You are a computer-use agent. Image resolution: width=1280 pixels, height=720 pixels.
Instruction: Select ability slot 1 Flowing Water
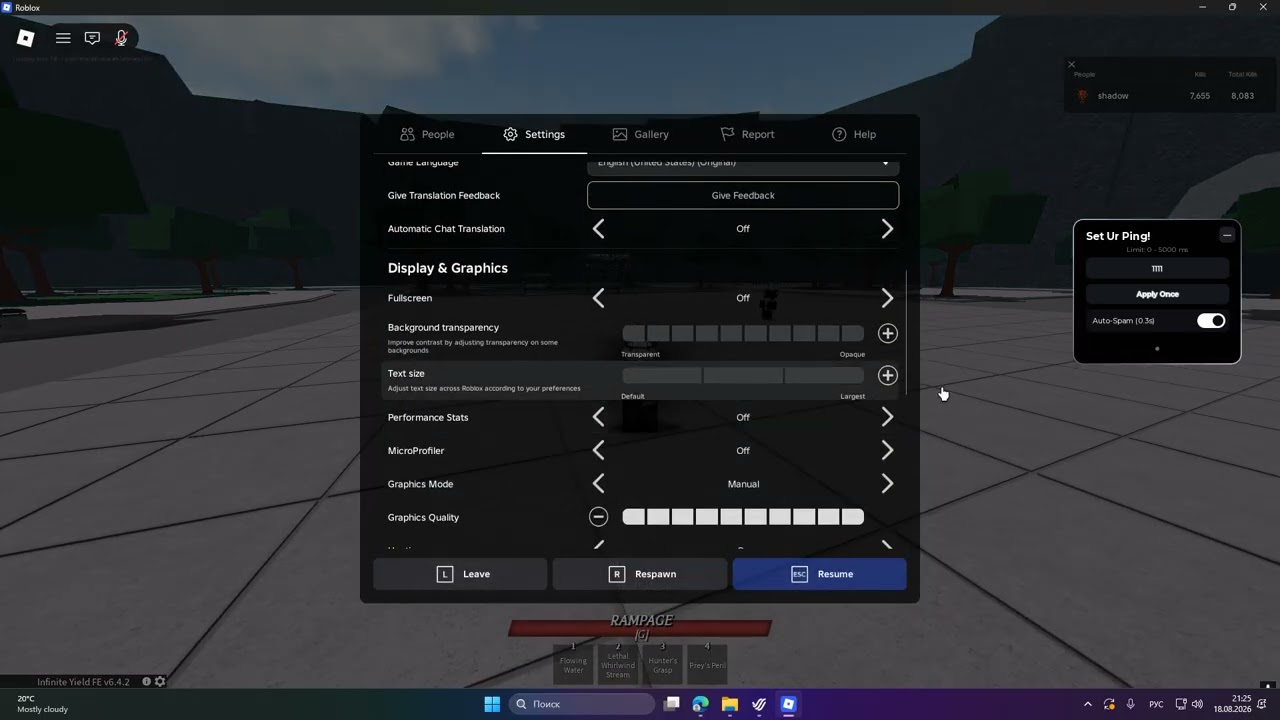(x=574, y=664)
